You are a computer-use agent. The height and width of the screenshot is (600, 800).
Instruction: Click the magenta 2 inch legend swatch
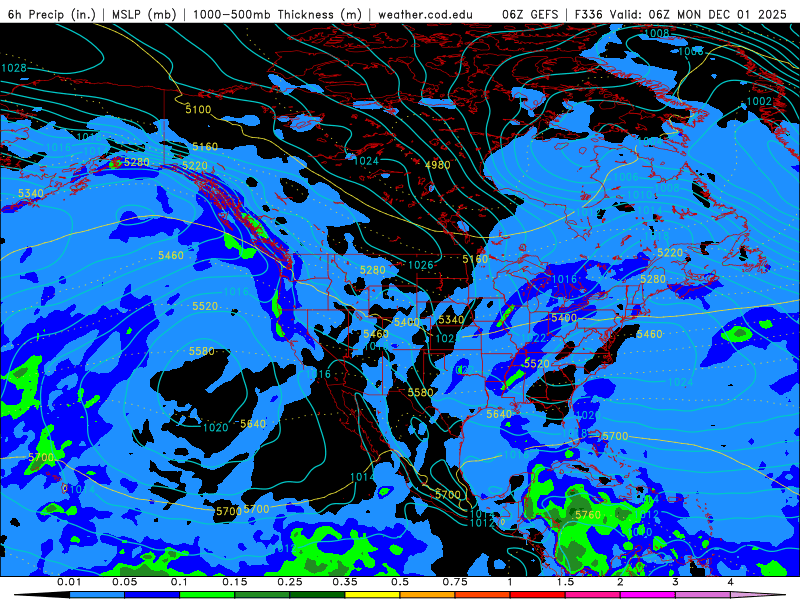[x=648, y=595]
